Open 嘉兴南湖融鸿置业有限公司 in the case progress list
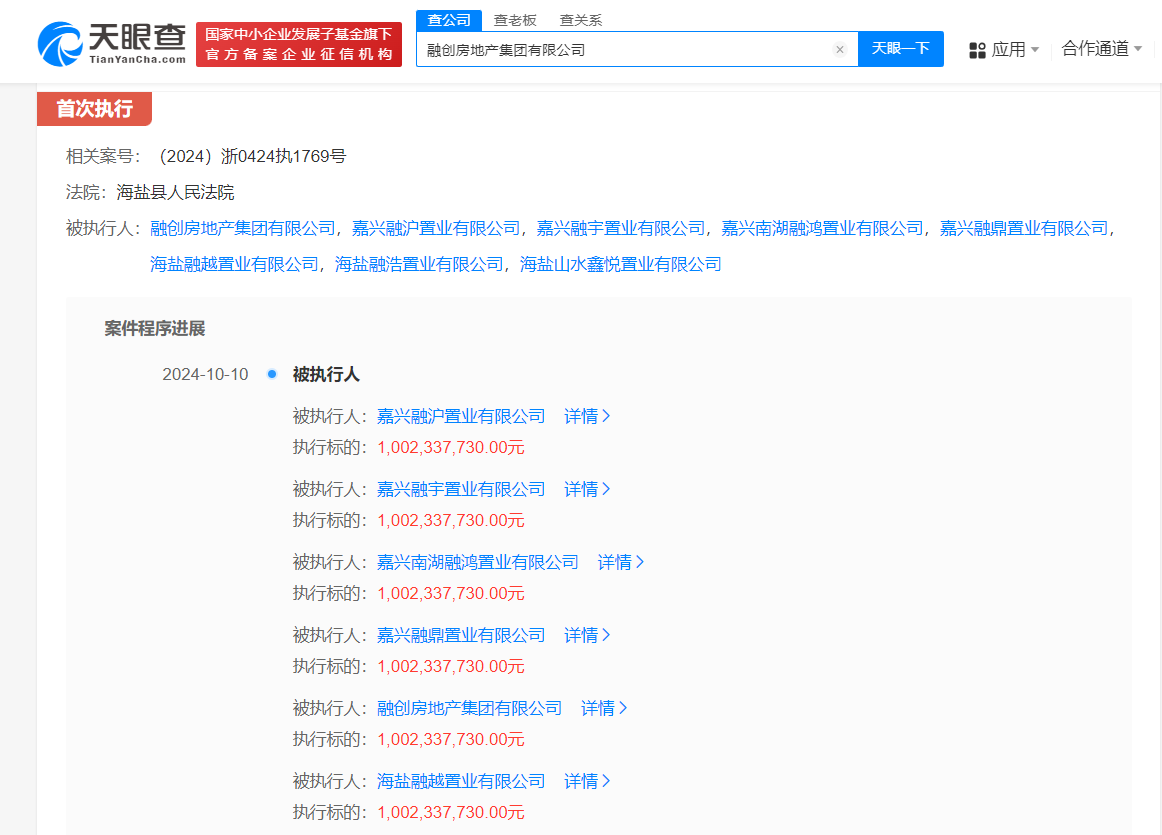This screenshot has width=1162, height=835. pos(478,562)
